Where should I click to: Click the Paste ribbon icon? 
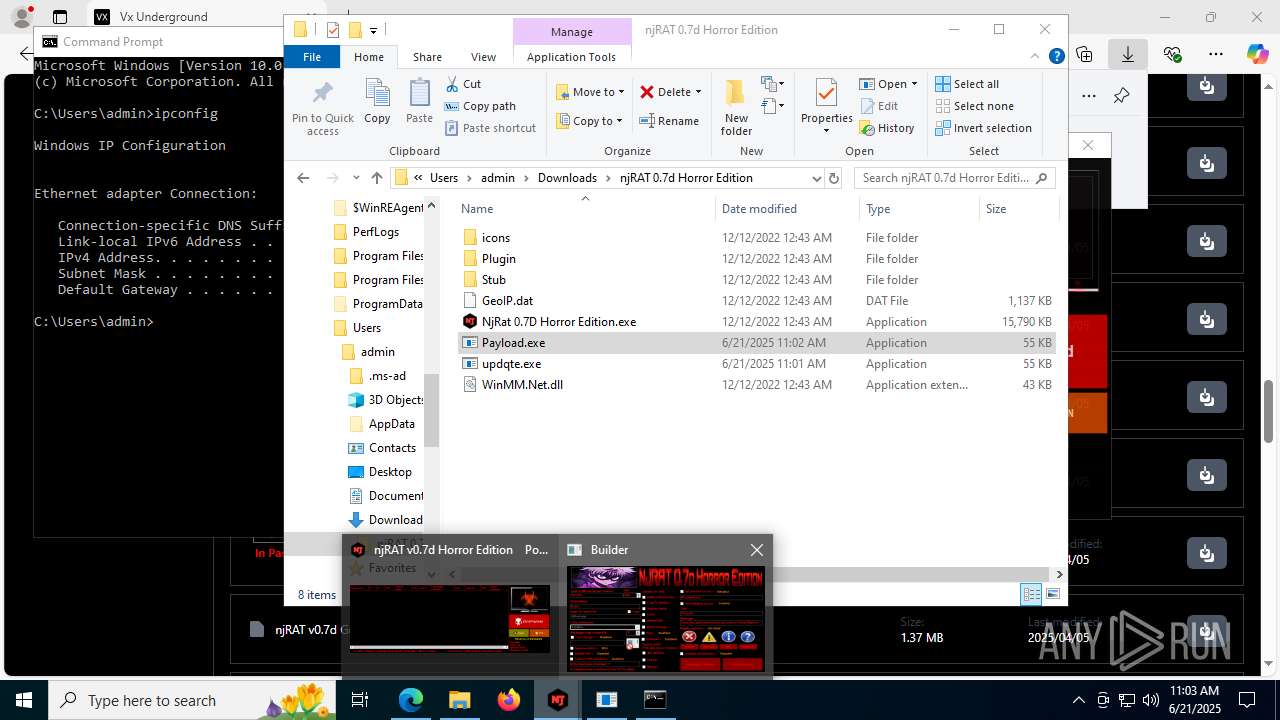pos(419,102)
